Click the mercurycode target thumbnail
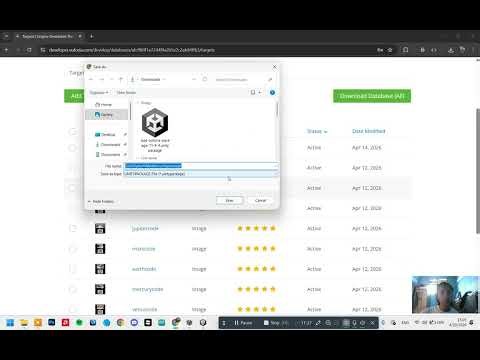The width and height of the screenshot is (480, 360). coord(100,289)
